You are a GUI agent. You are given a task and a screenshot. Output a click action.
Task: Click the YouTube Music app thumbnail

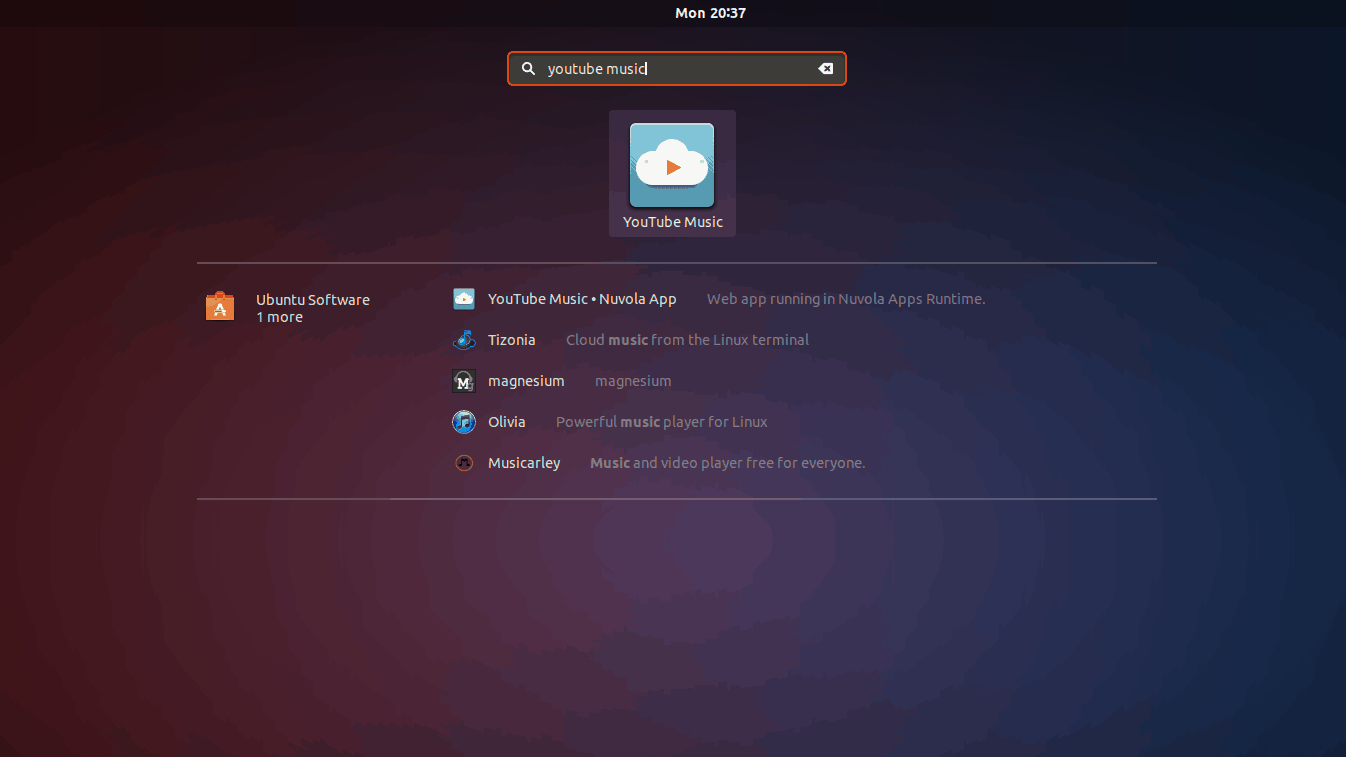pos(672,163)
